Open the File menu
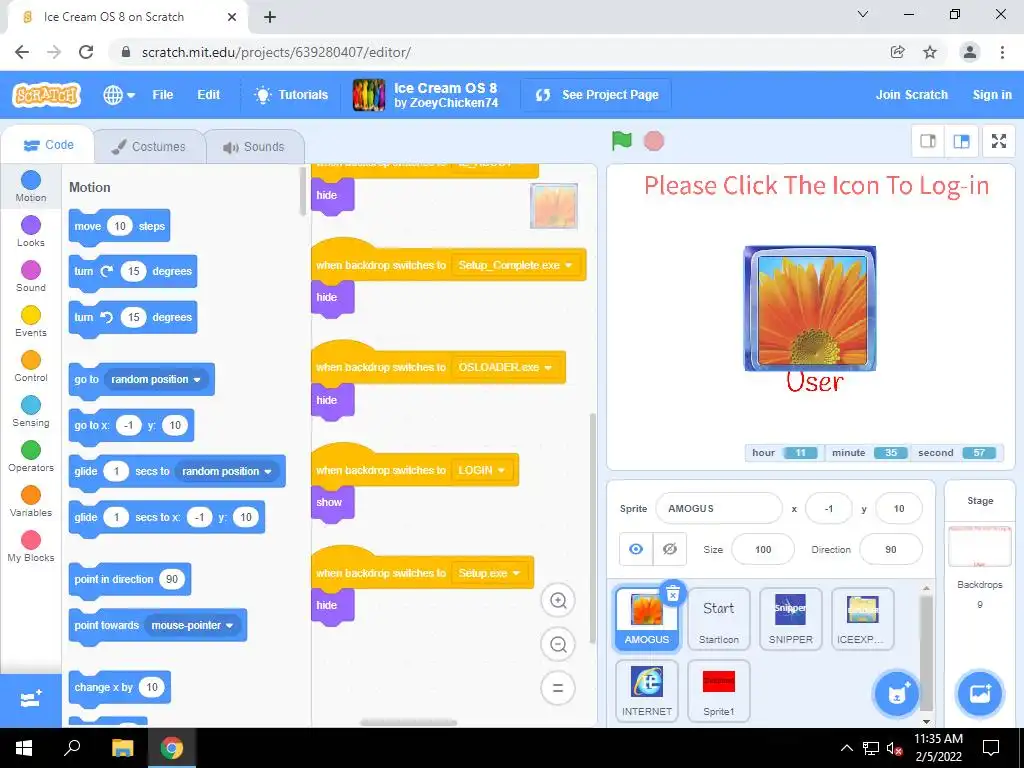Screen dimensions: 1024x768 pos(163,95)
